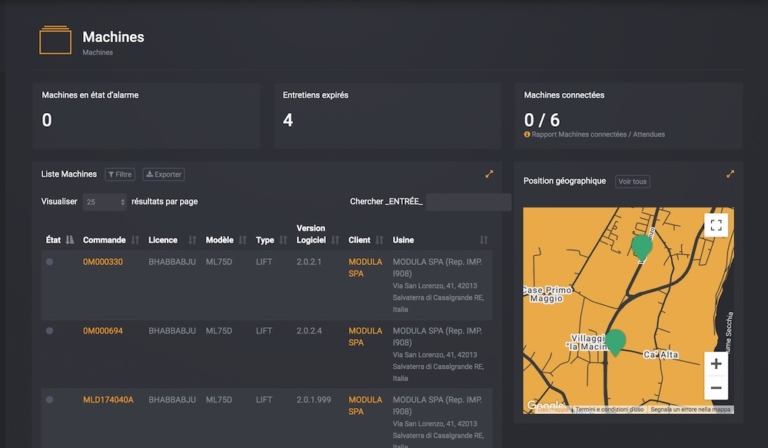Click the Exporter button

click(x=164, y=174)
